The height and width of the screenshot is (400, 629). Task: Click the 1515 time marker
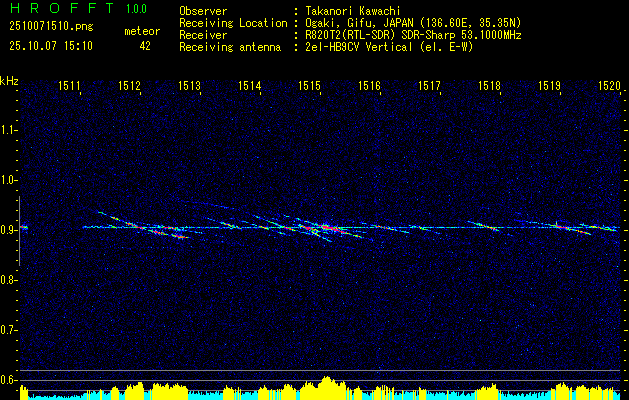[x=310, y=85]
